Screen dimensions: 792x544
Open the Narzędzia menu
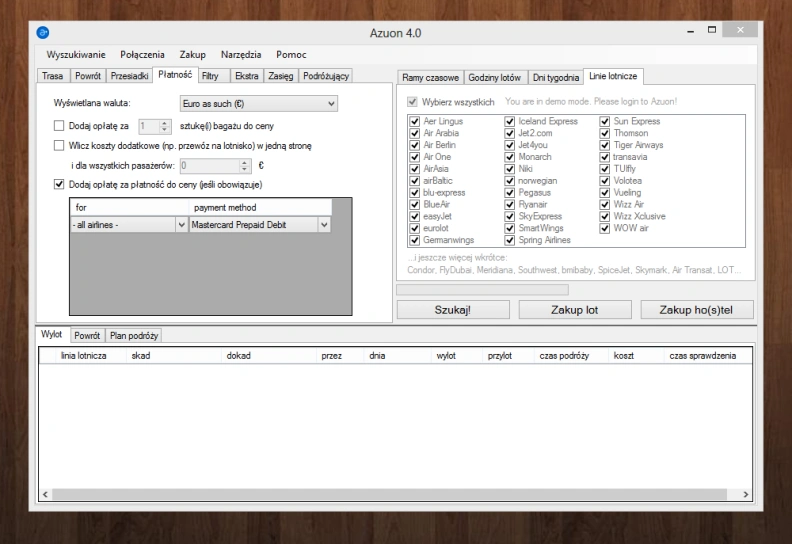pyautogui.click(x=241, y=55)
